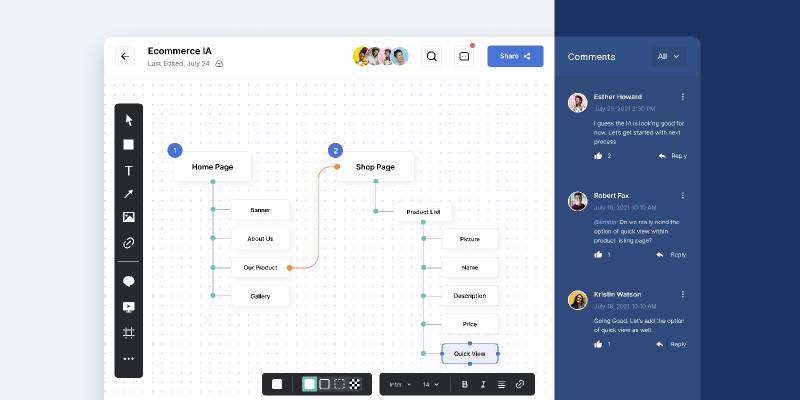800x400 pixels.
Task: Click the white fill color swatch
Action: [277, 384]
